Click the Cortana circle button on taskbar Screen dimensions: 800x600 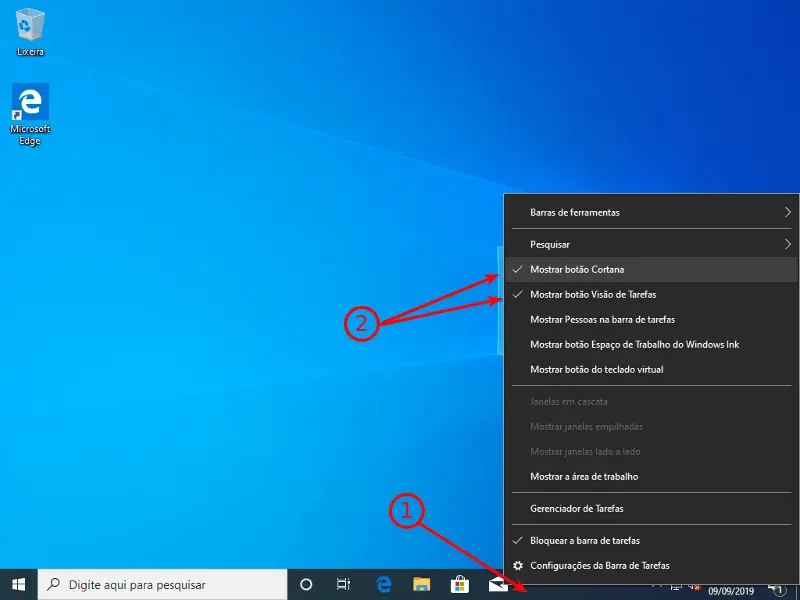[306, 585]
